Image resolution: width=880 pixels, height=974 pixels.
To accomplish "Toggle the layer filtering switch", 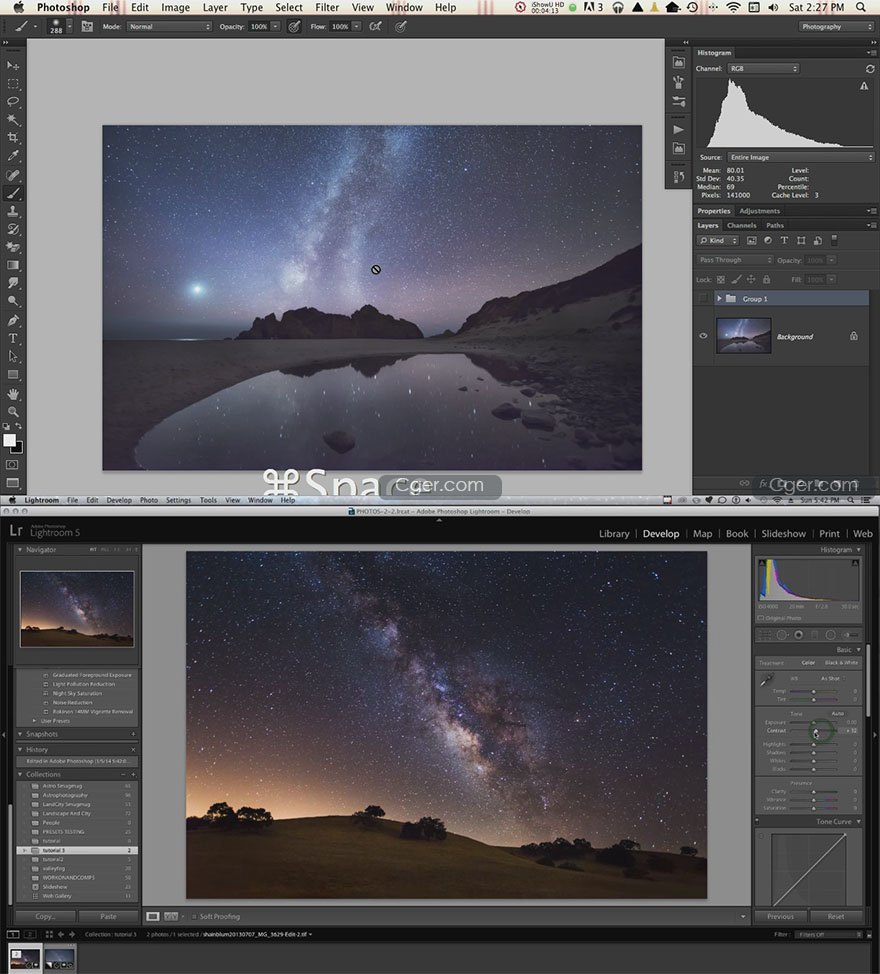I will (834, 240).
